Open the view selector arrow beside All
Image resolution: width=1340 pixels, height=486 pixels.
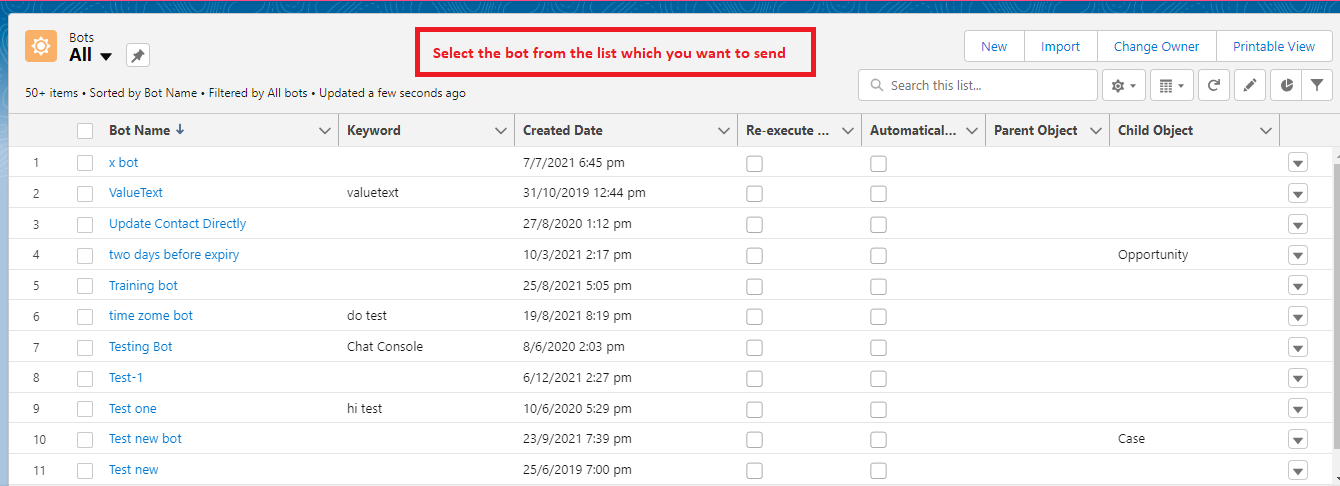click(106, 56)
